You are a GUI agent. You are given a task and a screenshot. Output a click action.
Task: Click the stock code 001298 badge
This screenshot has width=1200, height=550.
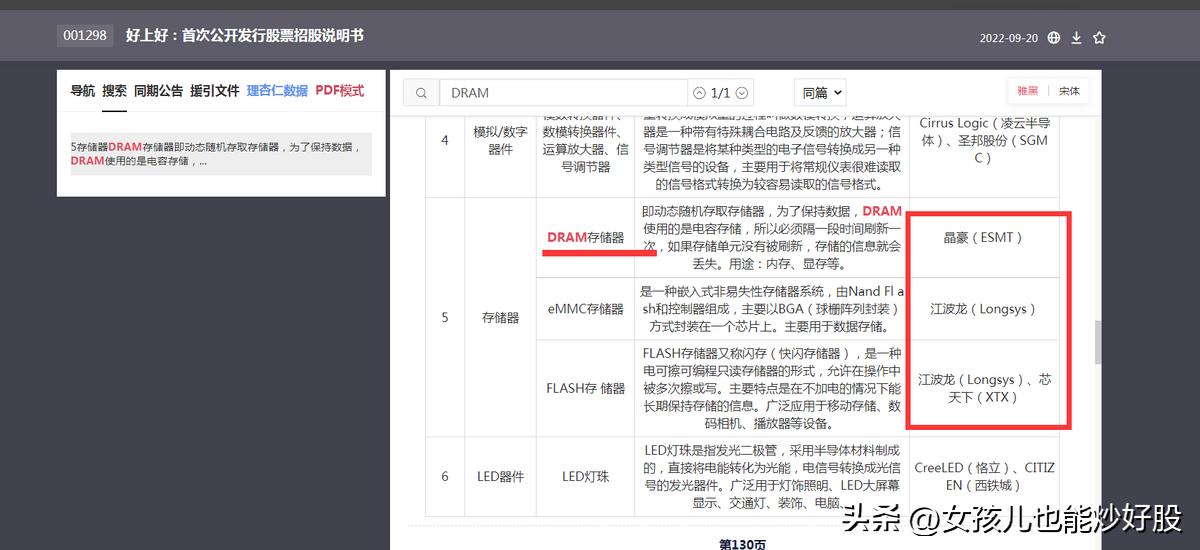click(x=85, y=36)
